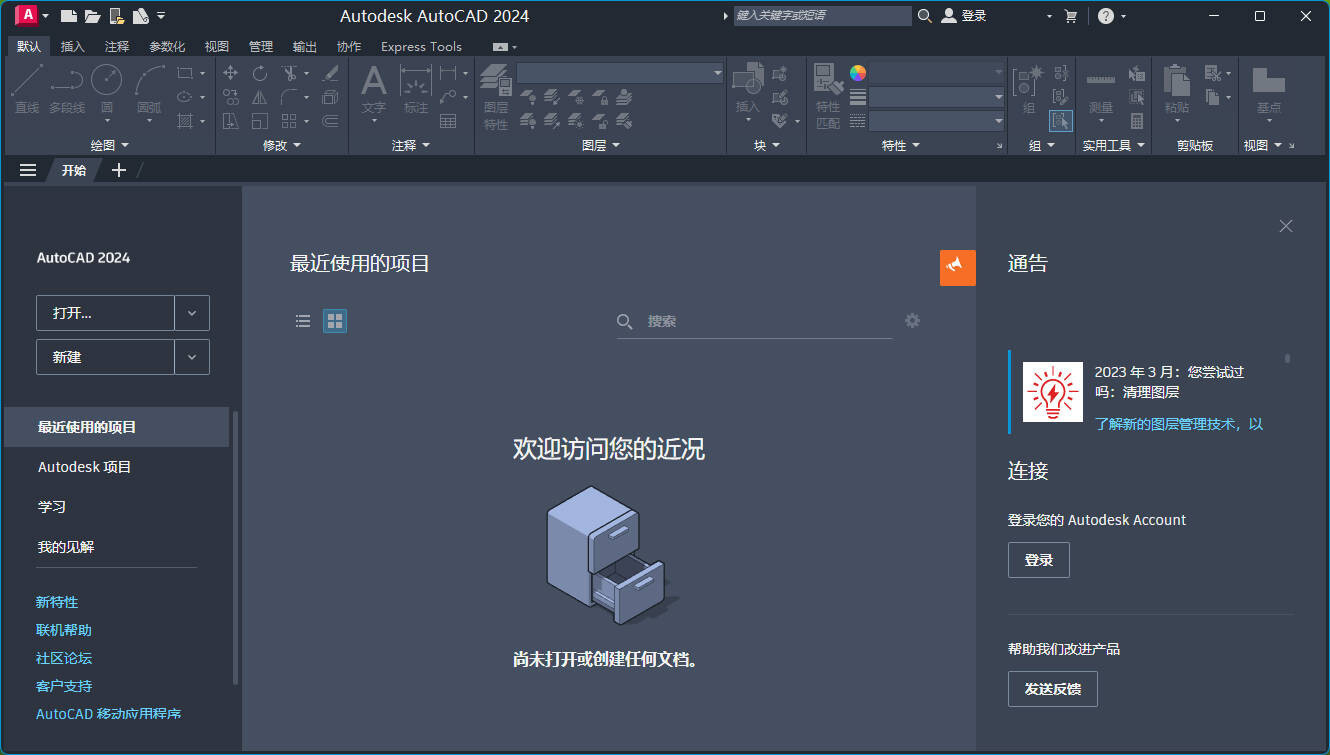Screen dimensions: 1330x755
Task: Open the Parametric (参数化) ribbon tab
Action: pos(167,47)
